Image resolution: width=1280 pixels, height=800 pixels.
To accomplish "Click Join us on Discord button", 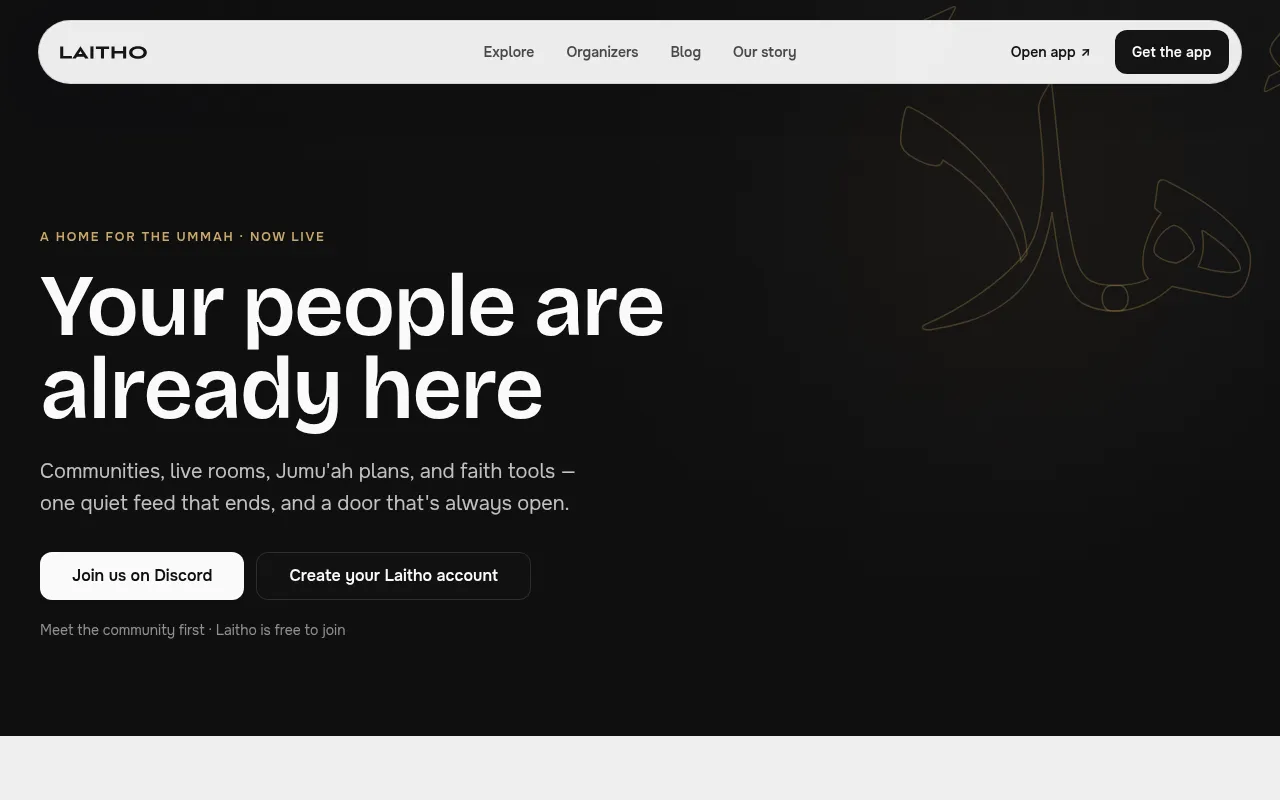I will pos(142,576).
